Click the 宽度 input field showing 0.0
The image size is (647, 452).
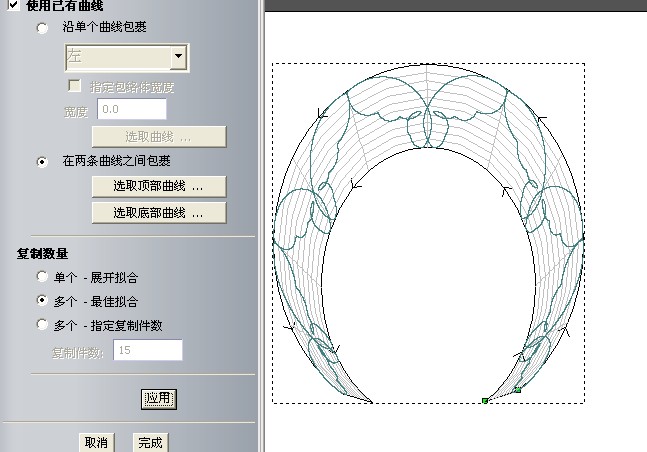pyautogui.click(x=132, y=109)
